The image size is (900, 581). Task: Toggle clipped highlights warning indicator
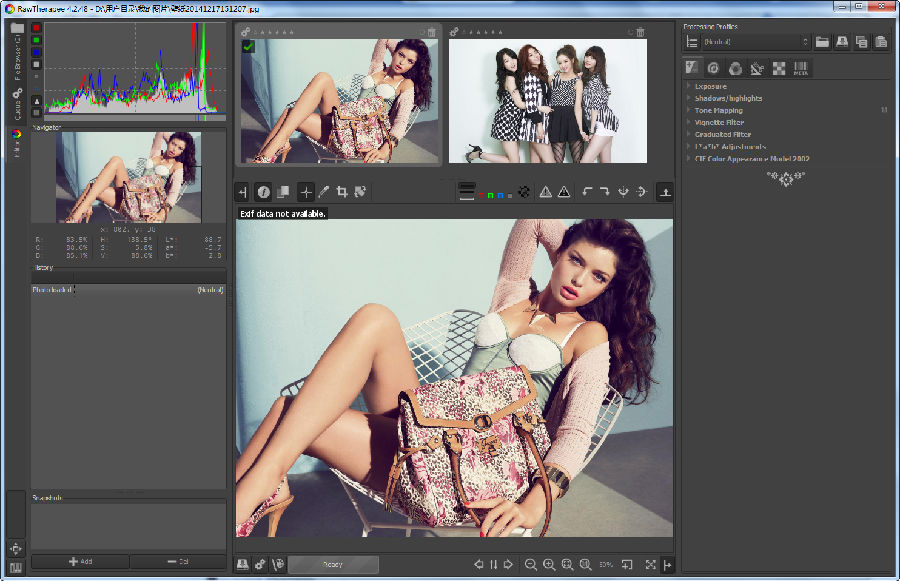[546, 191]
